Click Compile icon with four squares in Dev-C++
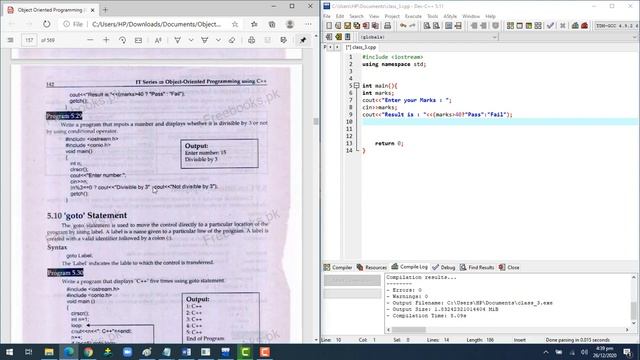Viewport: 640px width, 360px height. 510,26
